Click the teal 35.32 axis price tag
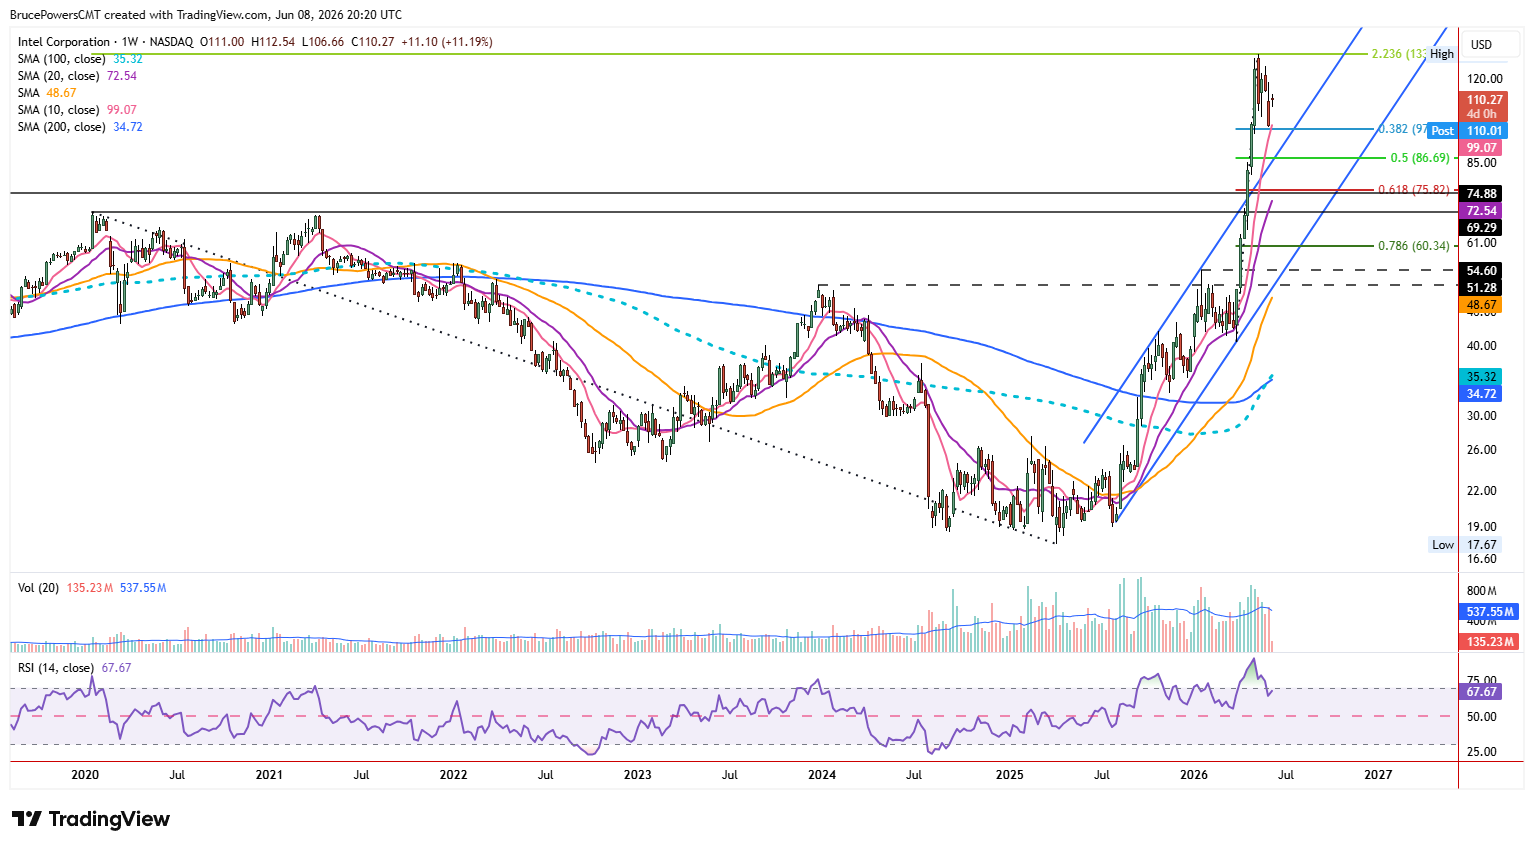This screenshot has width=1534, height=849. click(1481, 377)
